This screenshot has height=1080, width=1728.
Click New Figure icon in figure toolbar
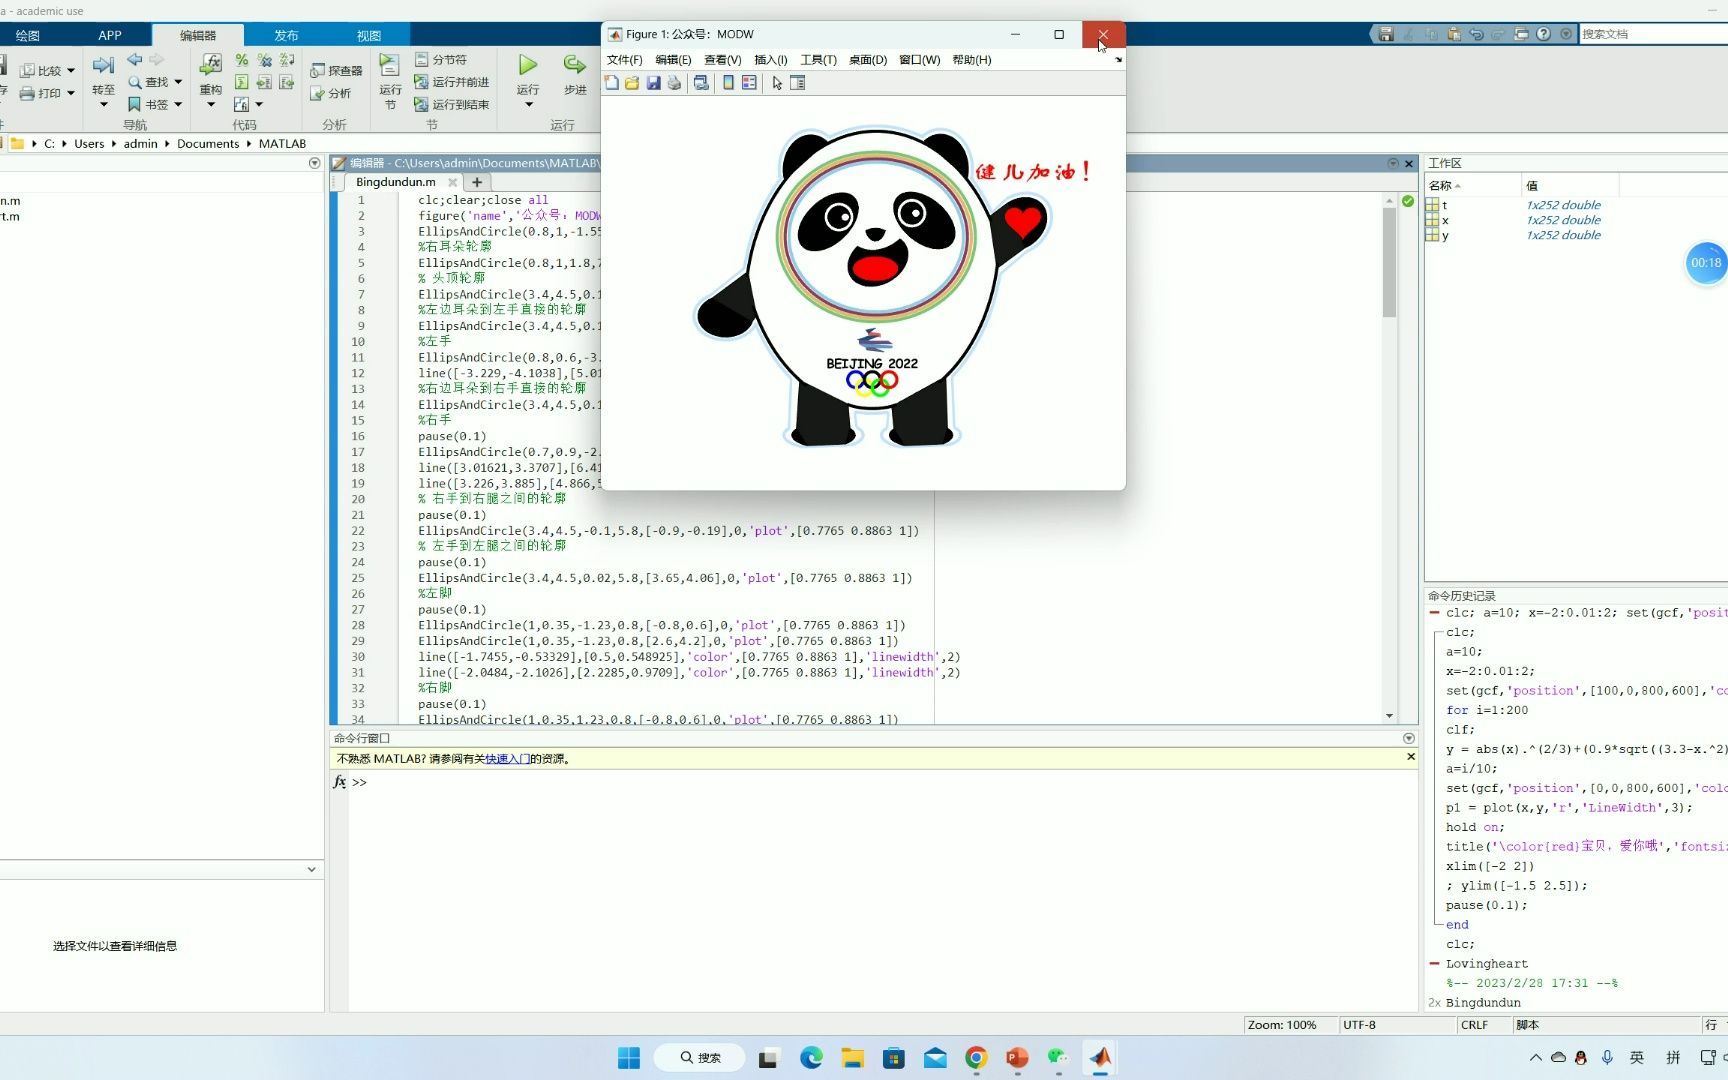[x=612, y=83]
